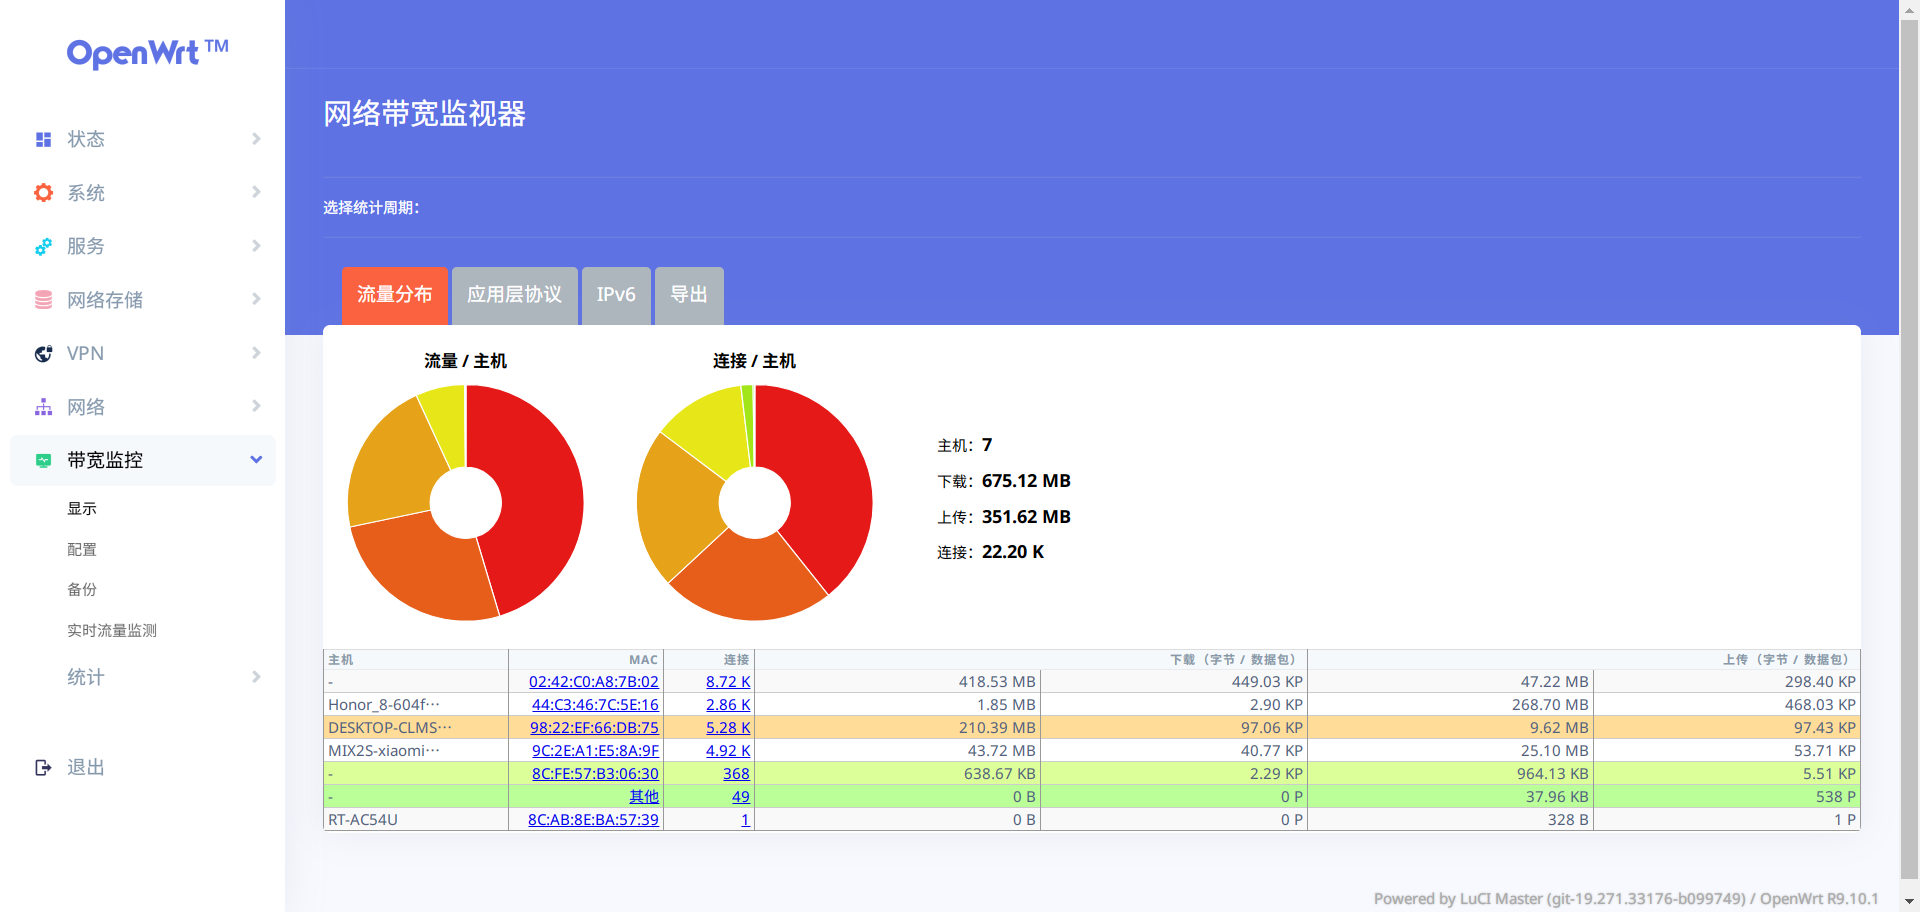The height and width of the screenshot is (912, 1920).
Task: Open the 8.72 K connections link
Action: coord(728,681)
